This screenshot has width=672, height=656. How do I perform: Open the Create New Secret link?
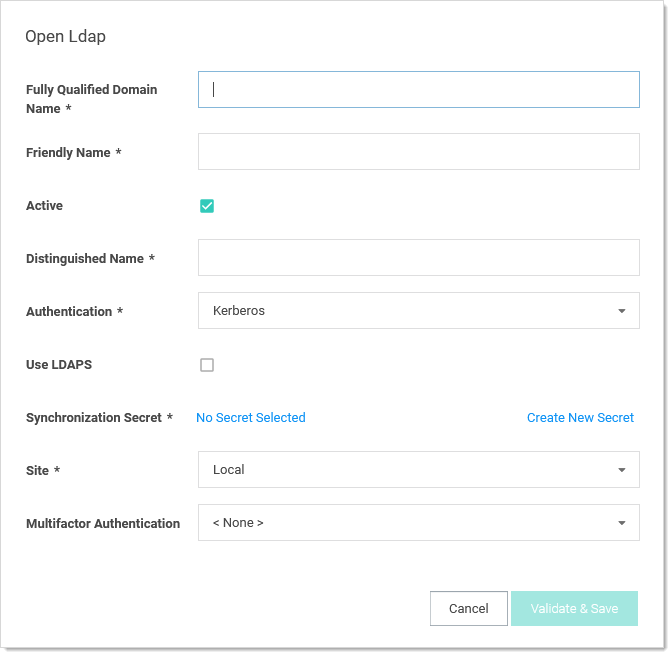(580, 418)
